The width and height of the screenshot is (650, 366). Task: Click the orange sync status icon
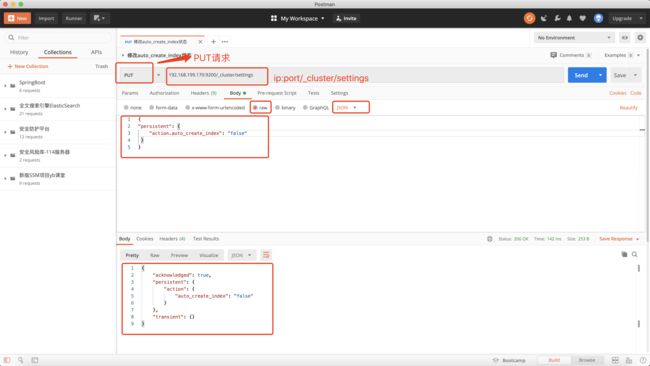click(x=529, y=18)
